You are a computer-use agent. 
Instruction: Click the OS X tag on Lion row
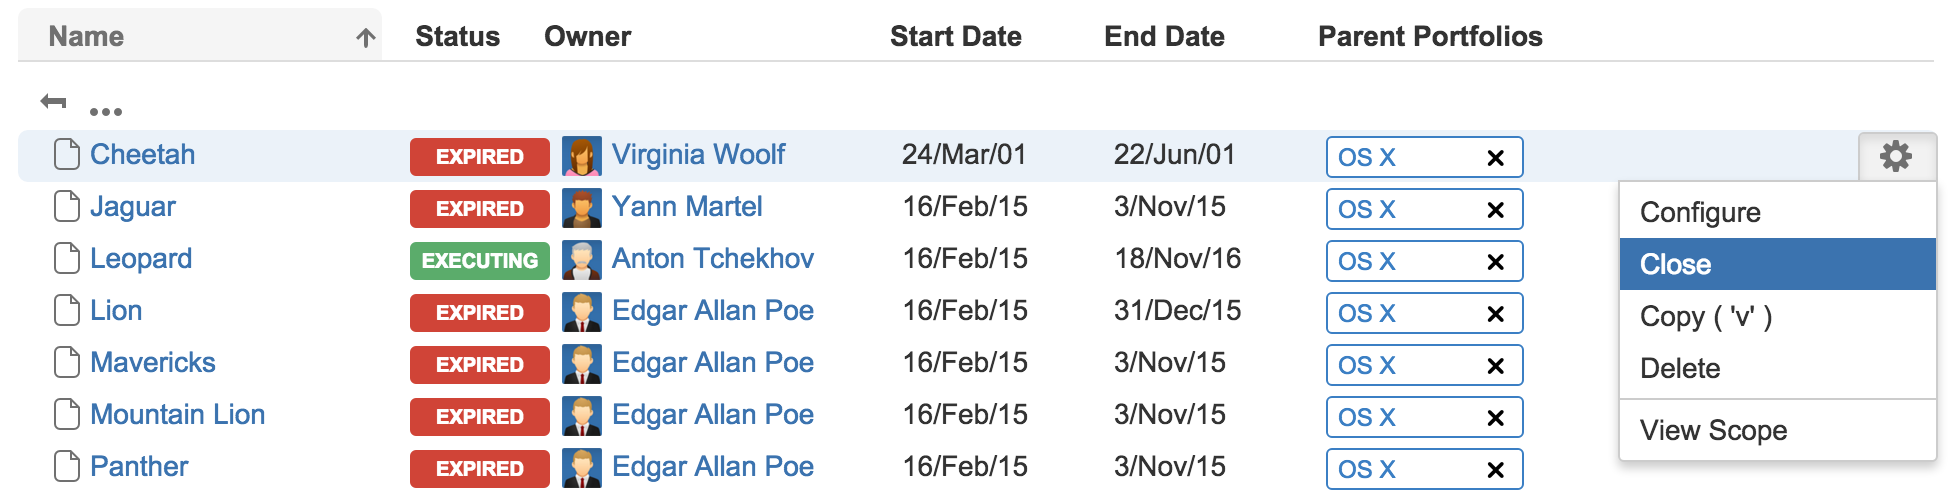coord(1367,314)
